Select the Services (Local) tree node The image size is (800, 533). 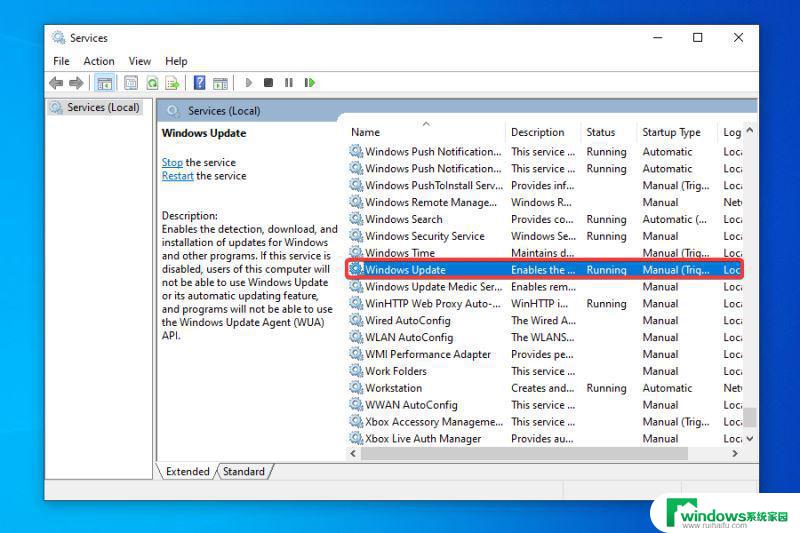click(x=95, y=108)
